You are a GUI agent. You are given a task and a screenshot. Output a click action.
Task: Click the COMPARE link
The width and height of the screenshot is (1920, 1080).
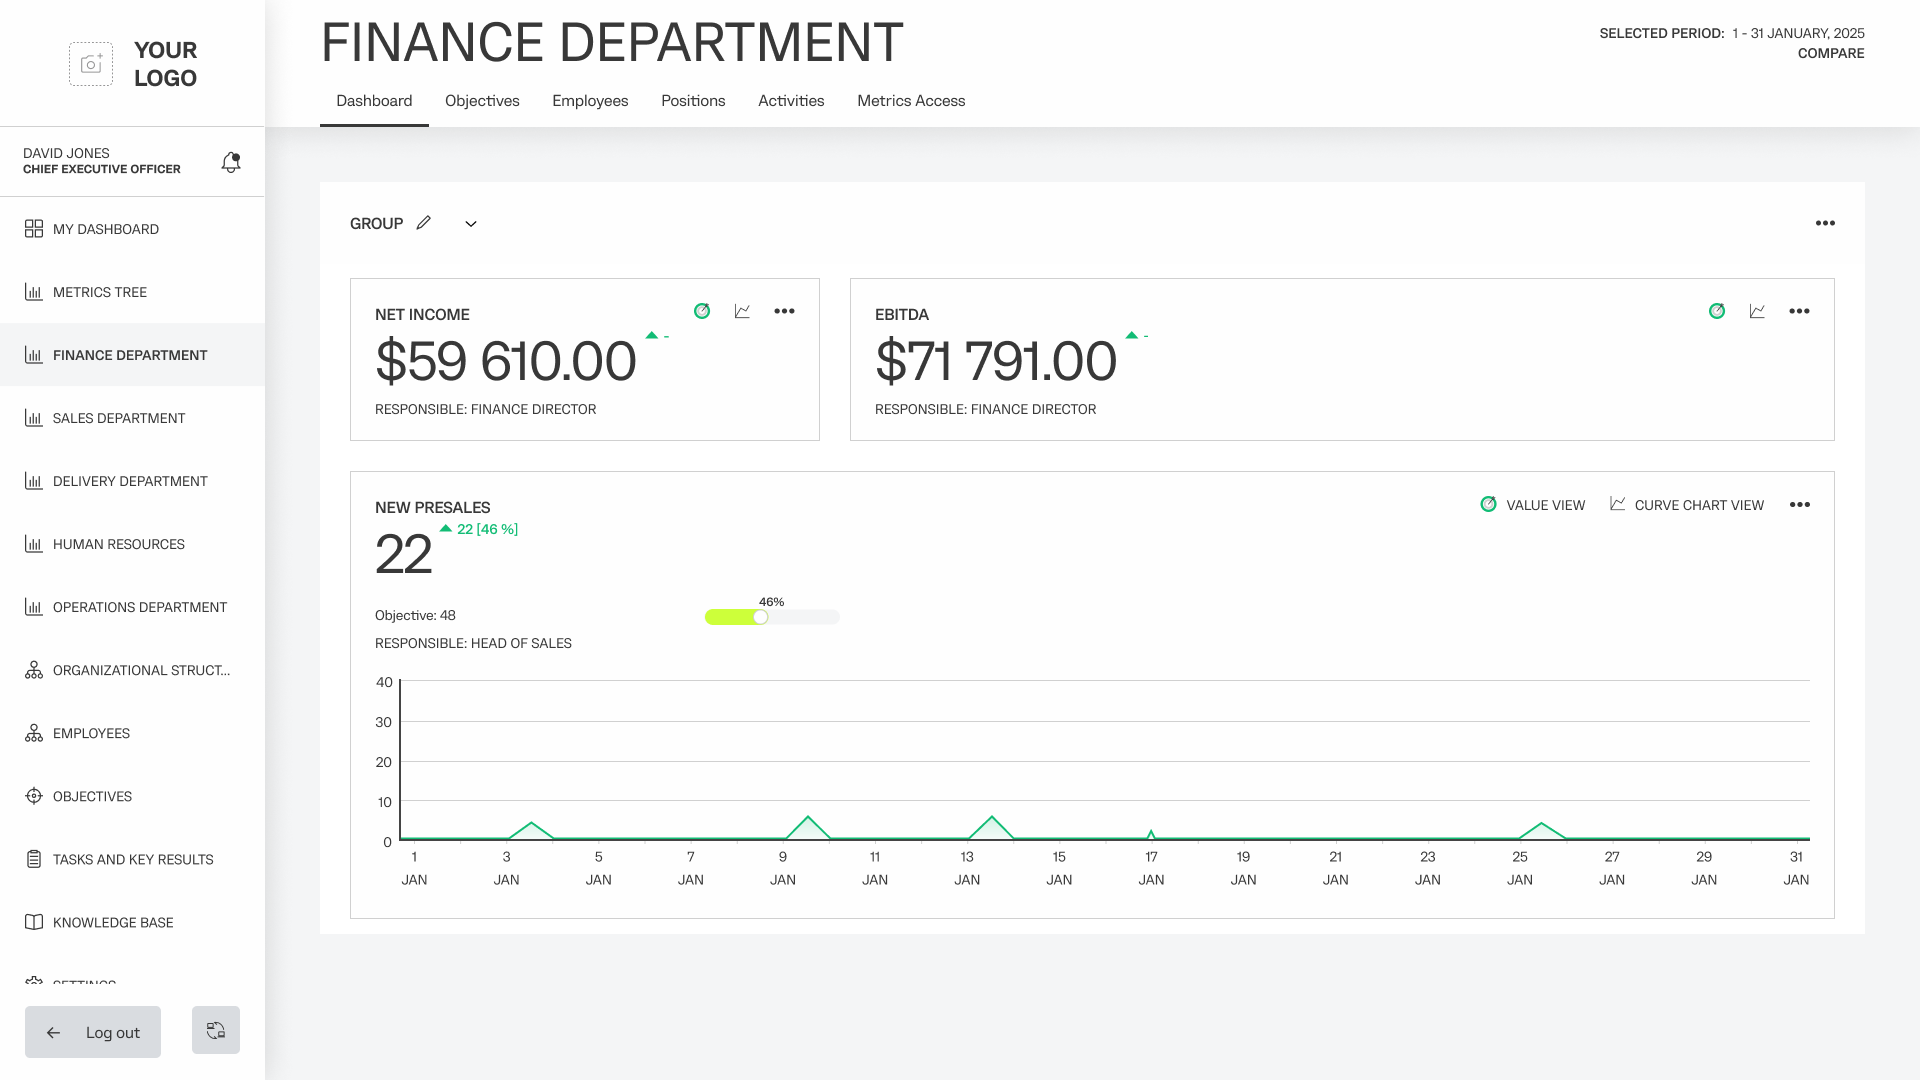tap(1830, 54)
